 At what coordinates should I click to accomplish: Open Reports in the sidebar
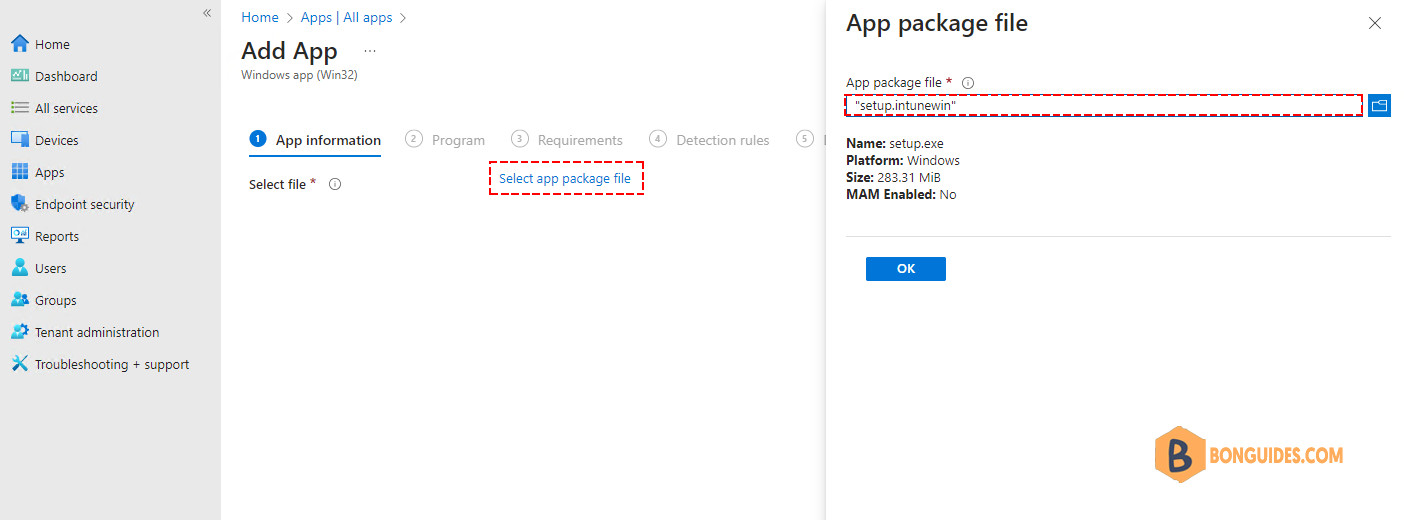(57, 236)
